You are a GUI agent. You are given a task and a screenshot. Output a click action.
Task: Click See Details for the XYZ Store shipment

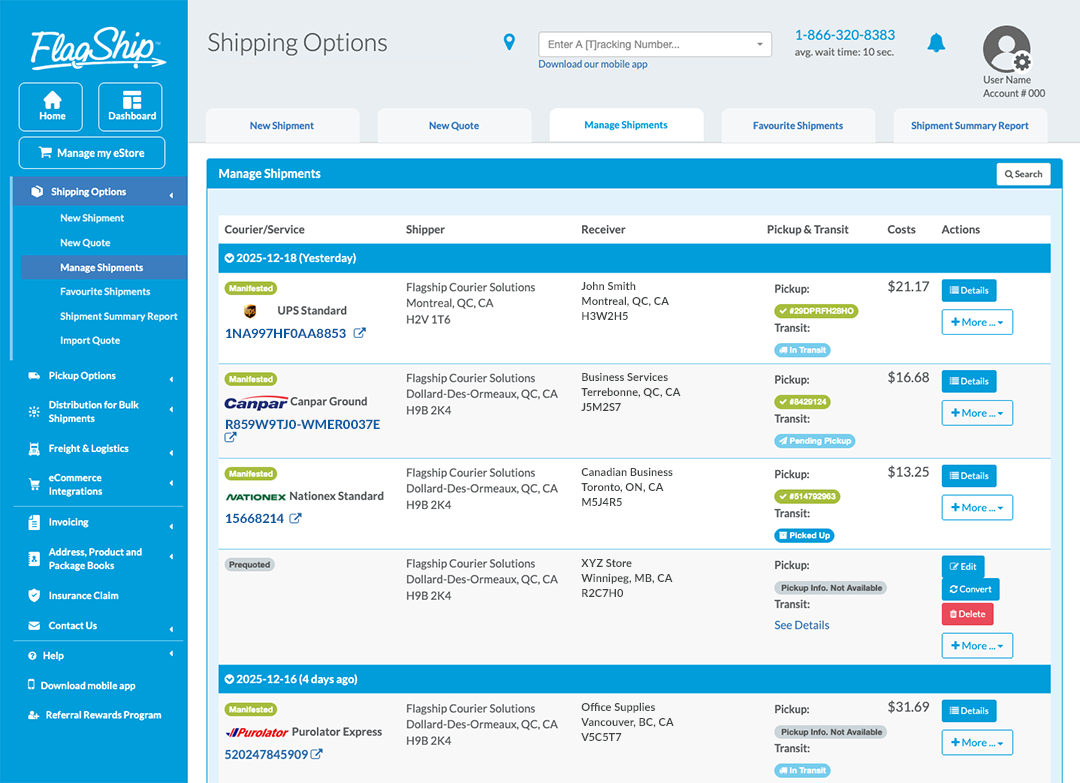801,624
